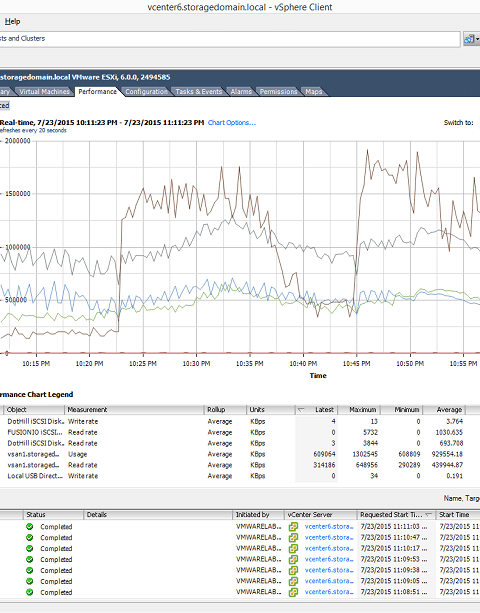Viewport: 480px width, 613px height.
Task: Open the Configuration tab
Action: click(147, 91)
